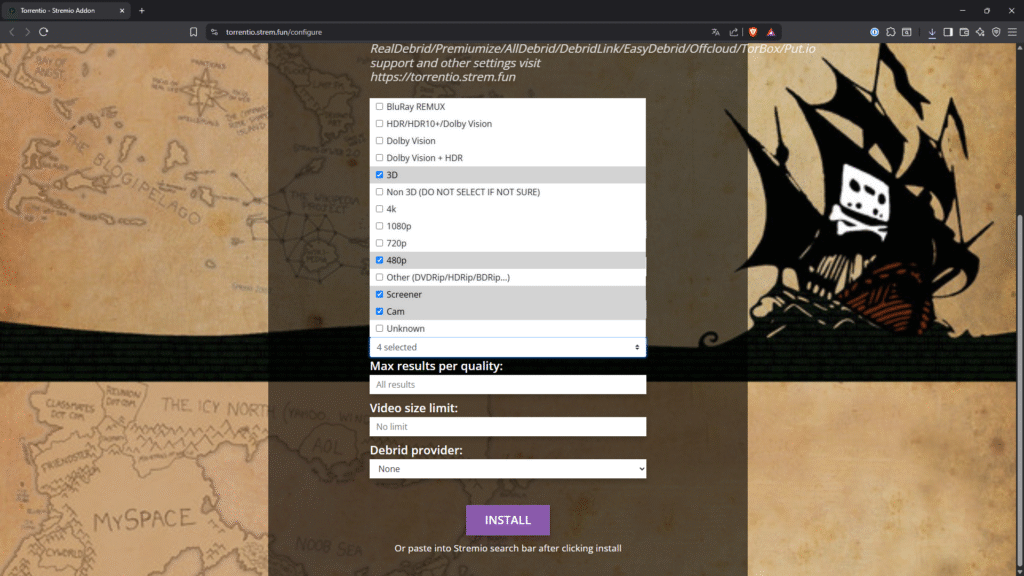The width and height of the screenshot is (1024, 576).
Task: Click the 'Video size limit:' label
Action: 413,408
